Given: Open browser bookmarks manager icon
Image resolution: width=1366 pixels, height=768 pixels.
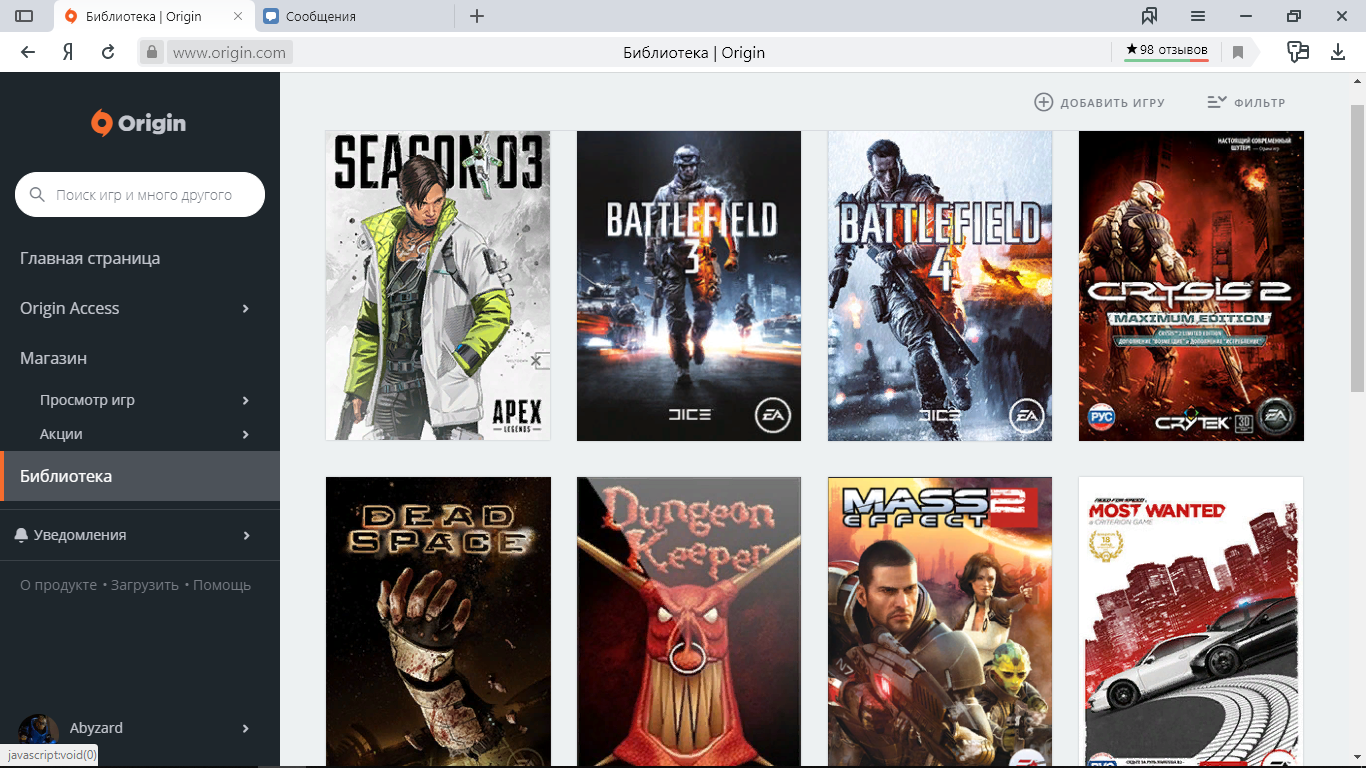Looking at the screenshot, I should [1150, 16].
